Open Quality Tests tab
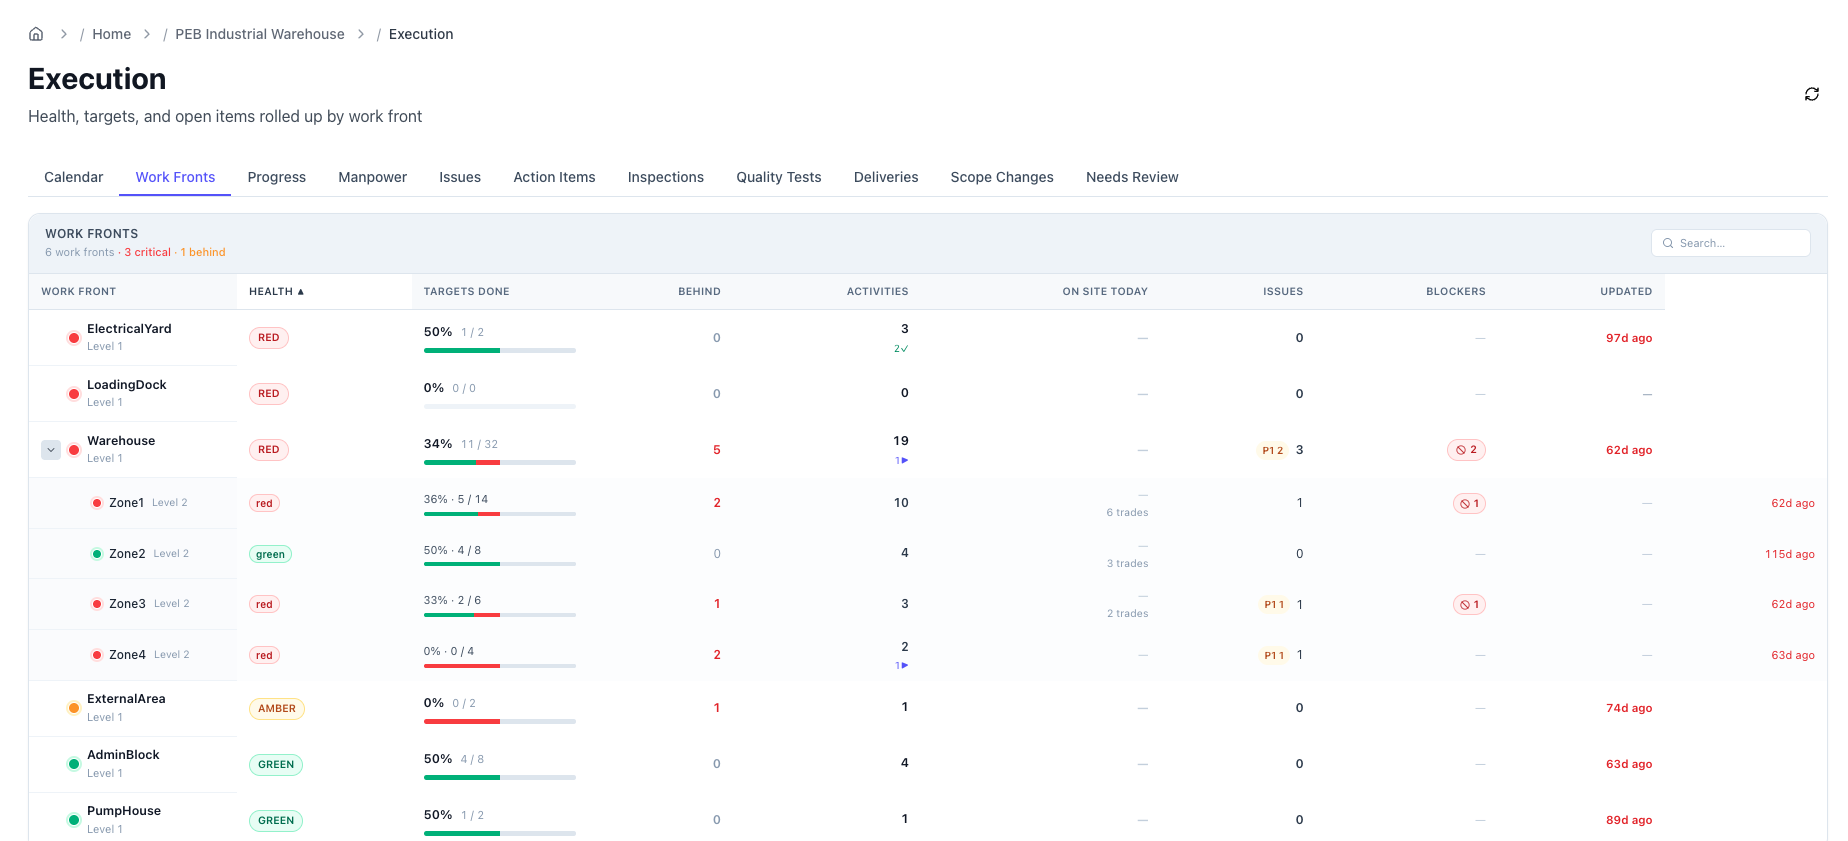This screenshot has width=1848, height=841. [779, 177]
